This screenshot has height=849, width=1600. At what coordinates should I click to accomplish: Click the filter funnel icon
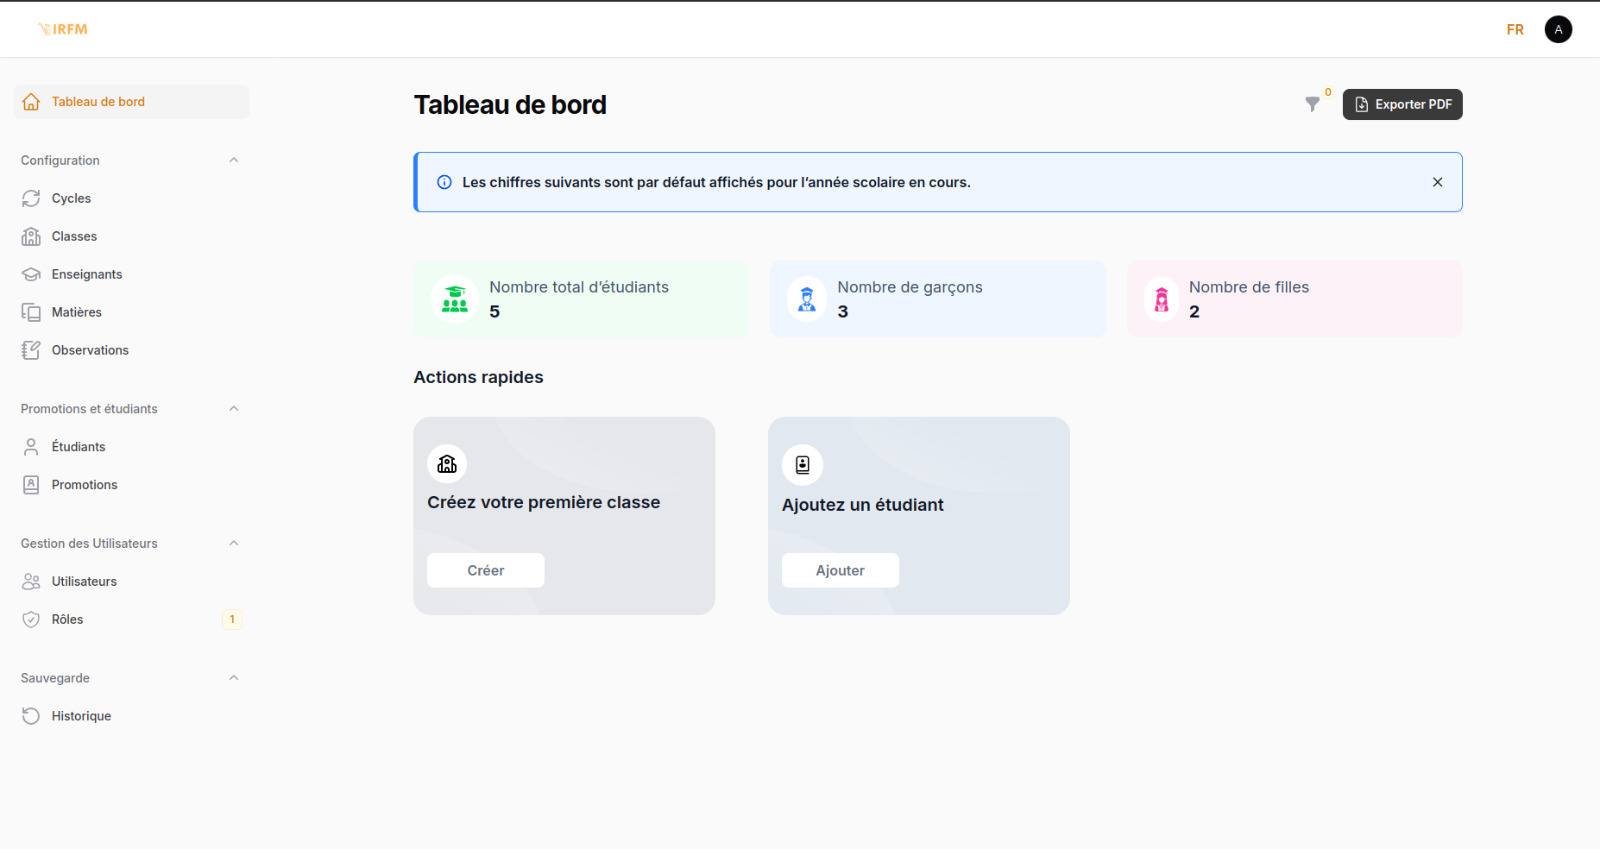click(1312, 104)
